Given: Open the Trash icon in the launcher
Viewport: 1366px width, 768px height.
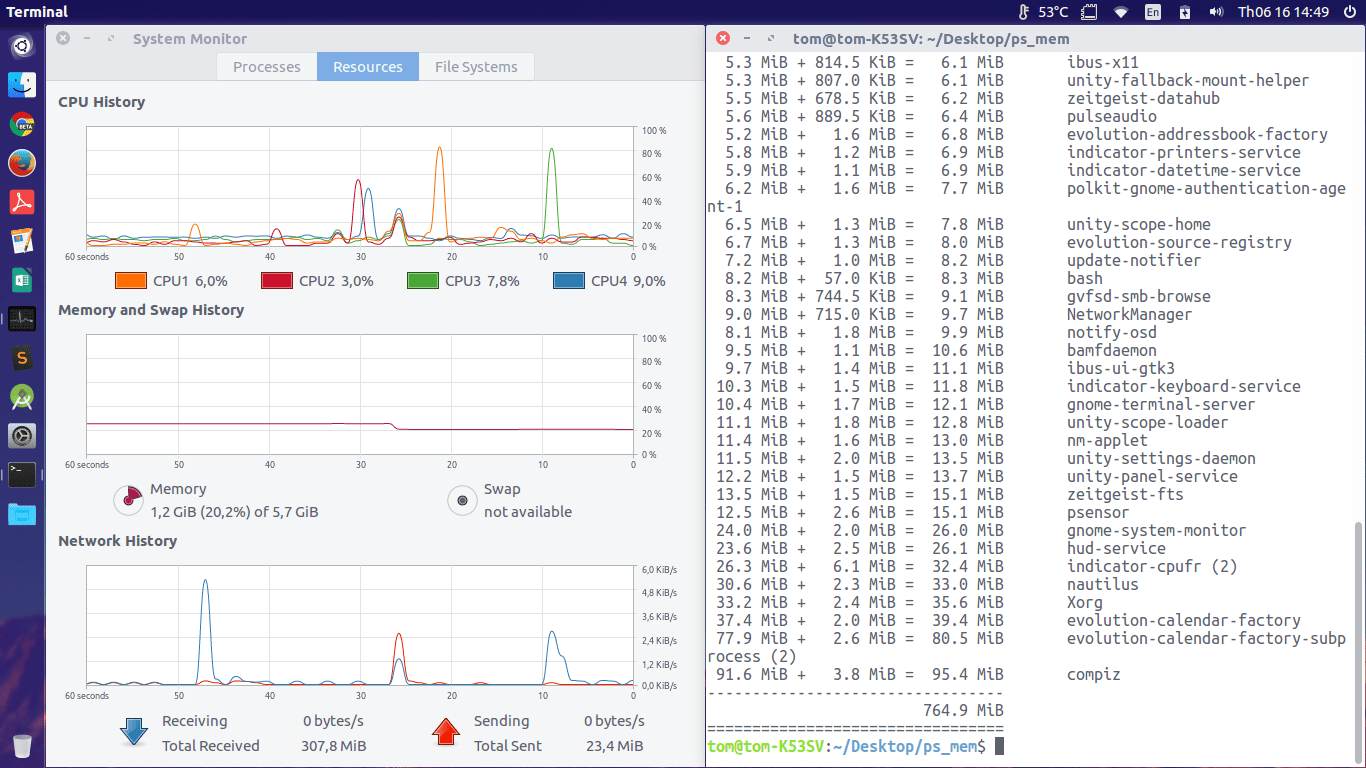Looking at the screenshot, I should [x=22, y=745].
